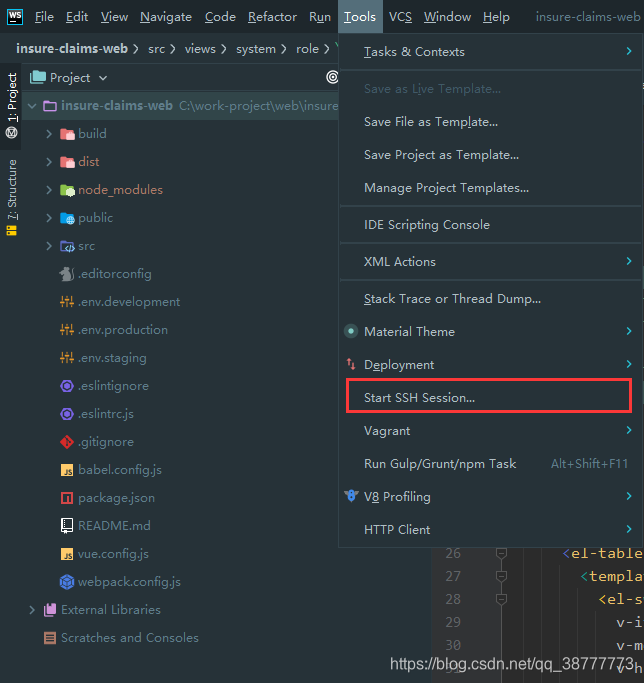This screenshot has width=644, height=683.
Task: Open Manage Project Templates
Action: pyautogui.click(x=490, y=188)
